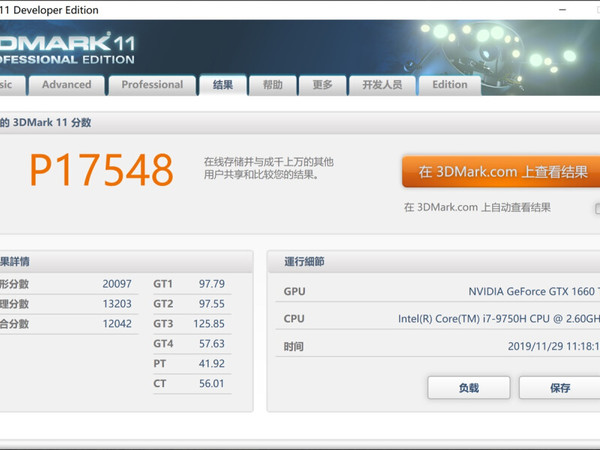Switch to the 更多 tab

point(323,85)
